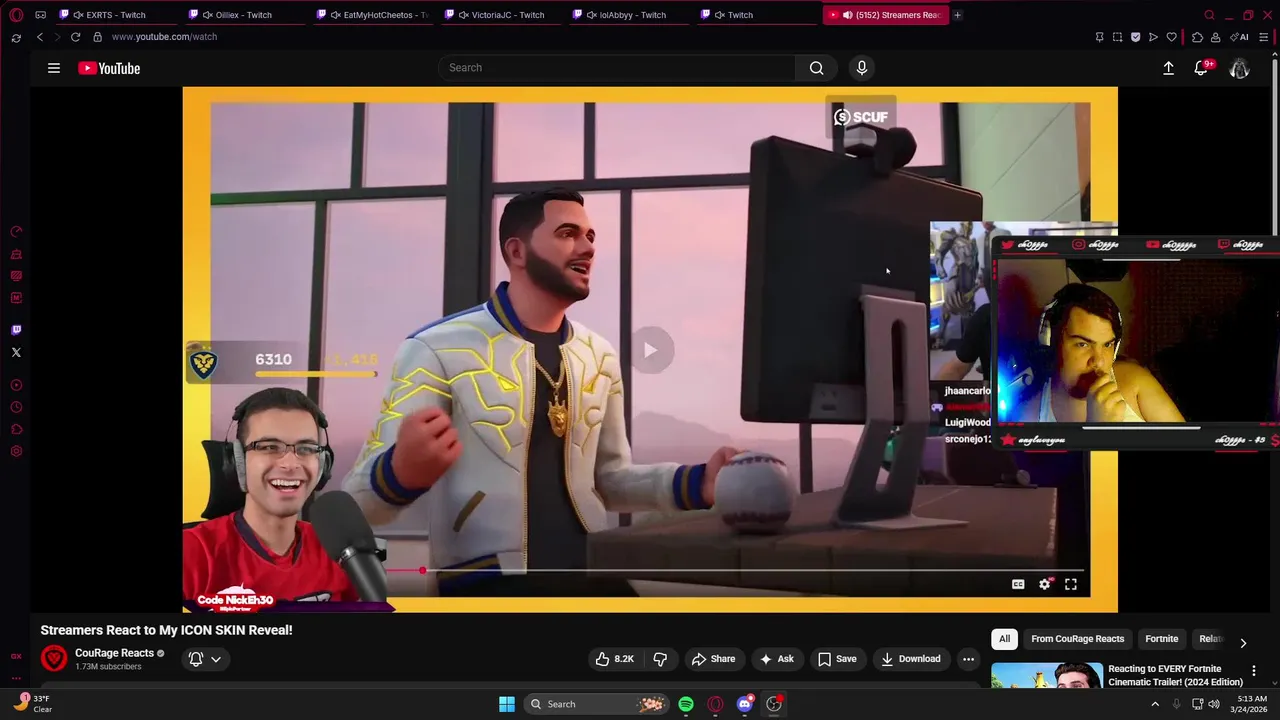The width and height of the screenshot is (1280, 720).
Task: Play the video using center play button
Action: (650, 350)
